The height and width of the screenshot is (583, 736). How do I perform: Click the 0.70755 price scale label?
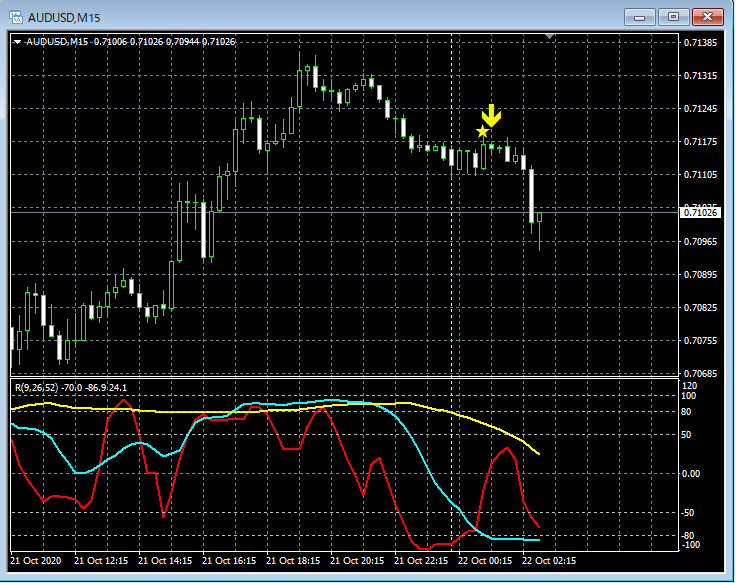click(700, 340)
